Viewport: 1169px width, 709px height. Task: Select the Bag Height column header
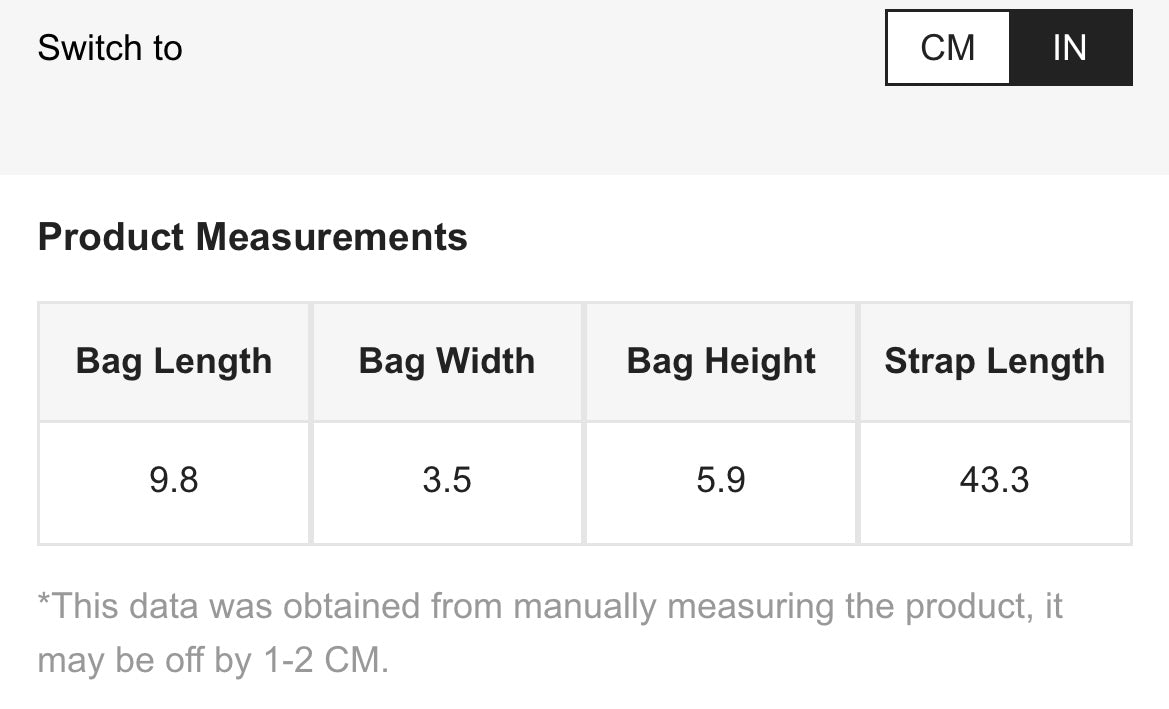pyautogui.click(x=721, y=361)
